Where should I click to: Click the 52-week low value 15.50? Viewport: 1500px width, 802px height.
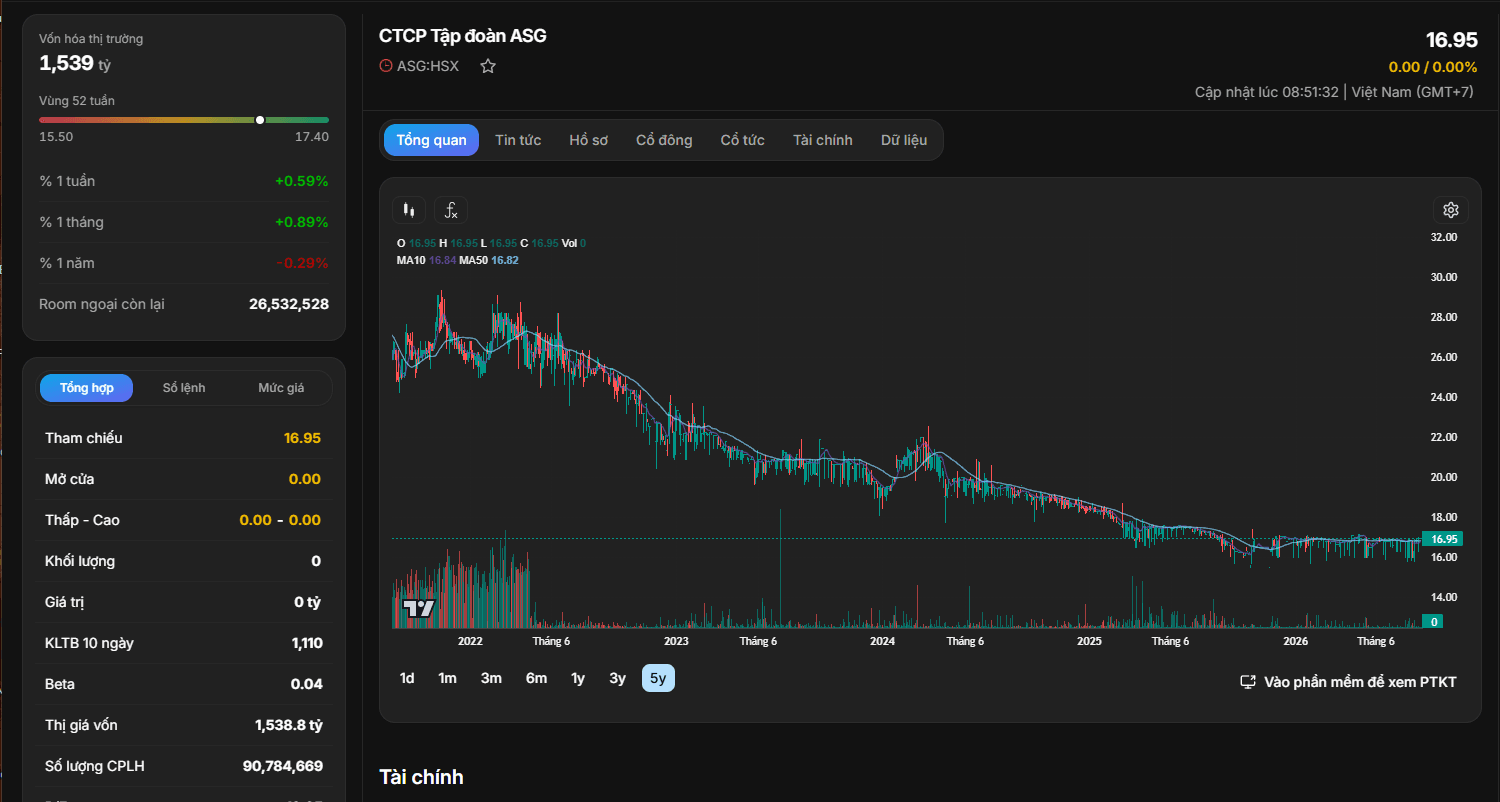point(56,137)
